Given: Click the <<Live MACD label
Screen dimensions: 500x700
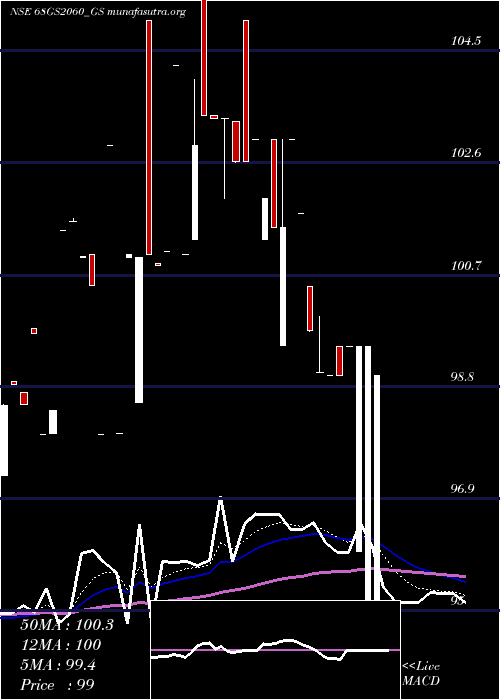Looking at the screenshot, I should click(x=421, y=673).
